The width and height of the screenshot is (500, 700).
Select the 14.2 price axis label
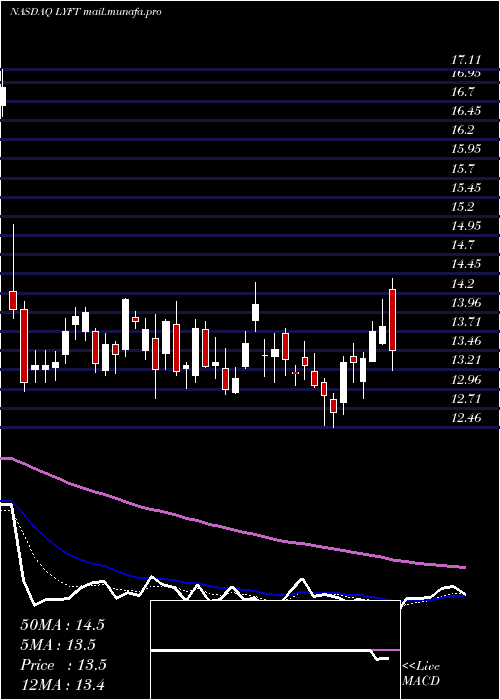coord(462,284)
